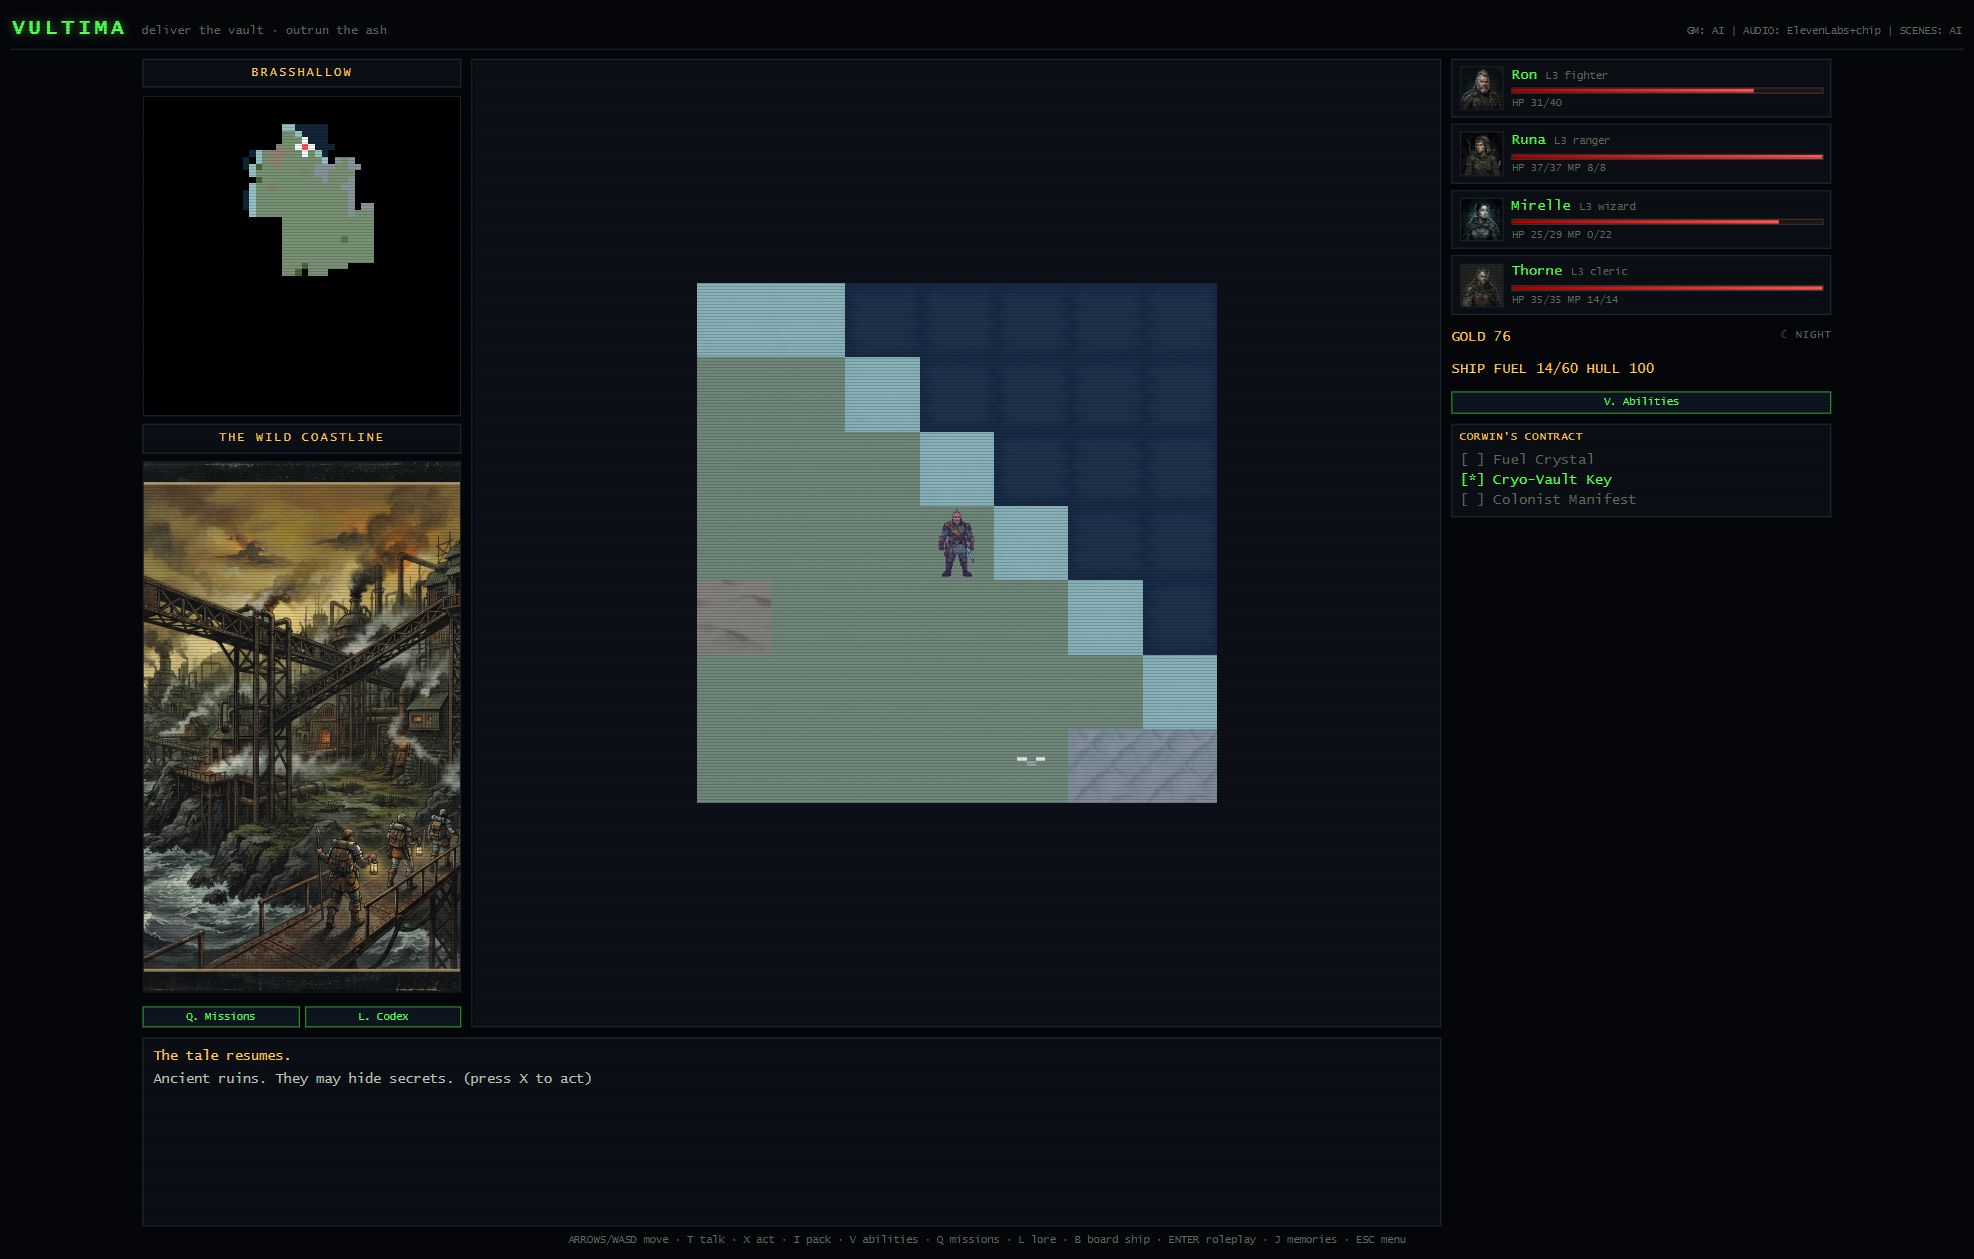The height and width of the screenshot is (1259, 1974).
Task: Toggle the Cryo-Vault Key contract checkbox
Action: 1472,480
